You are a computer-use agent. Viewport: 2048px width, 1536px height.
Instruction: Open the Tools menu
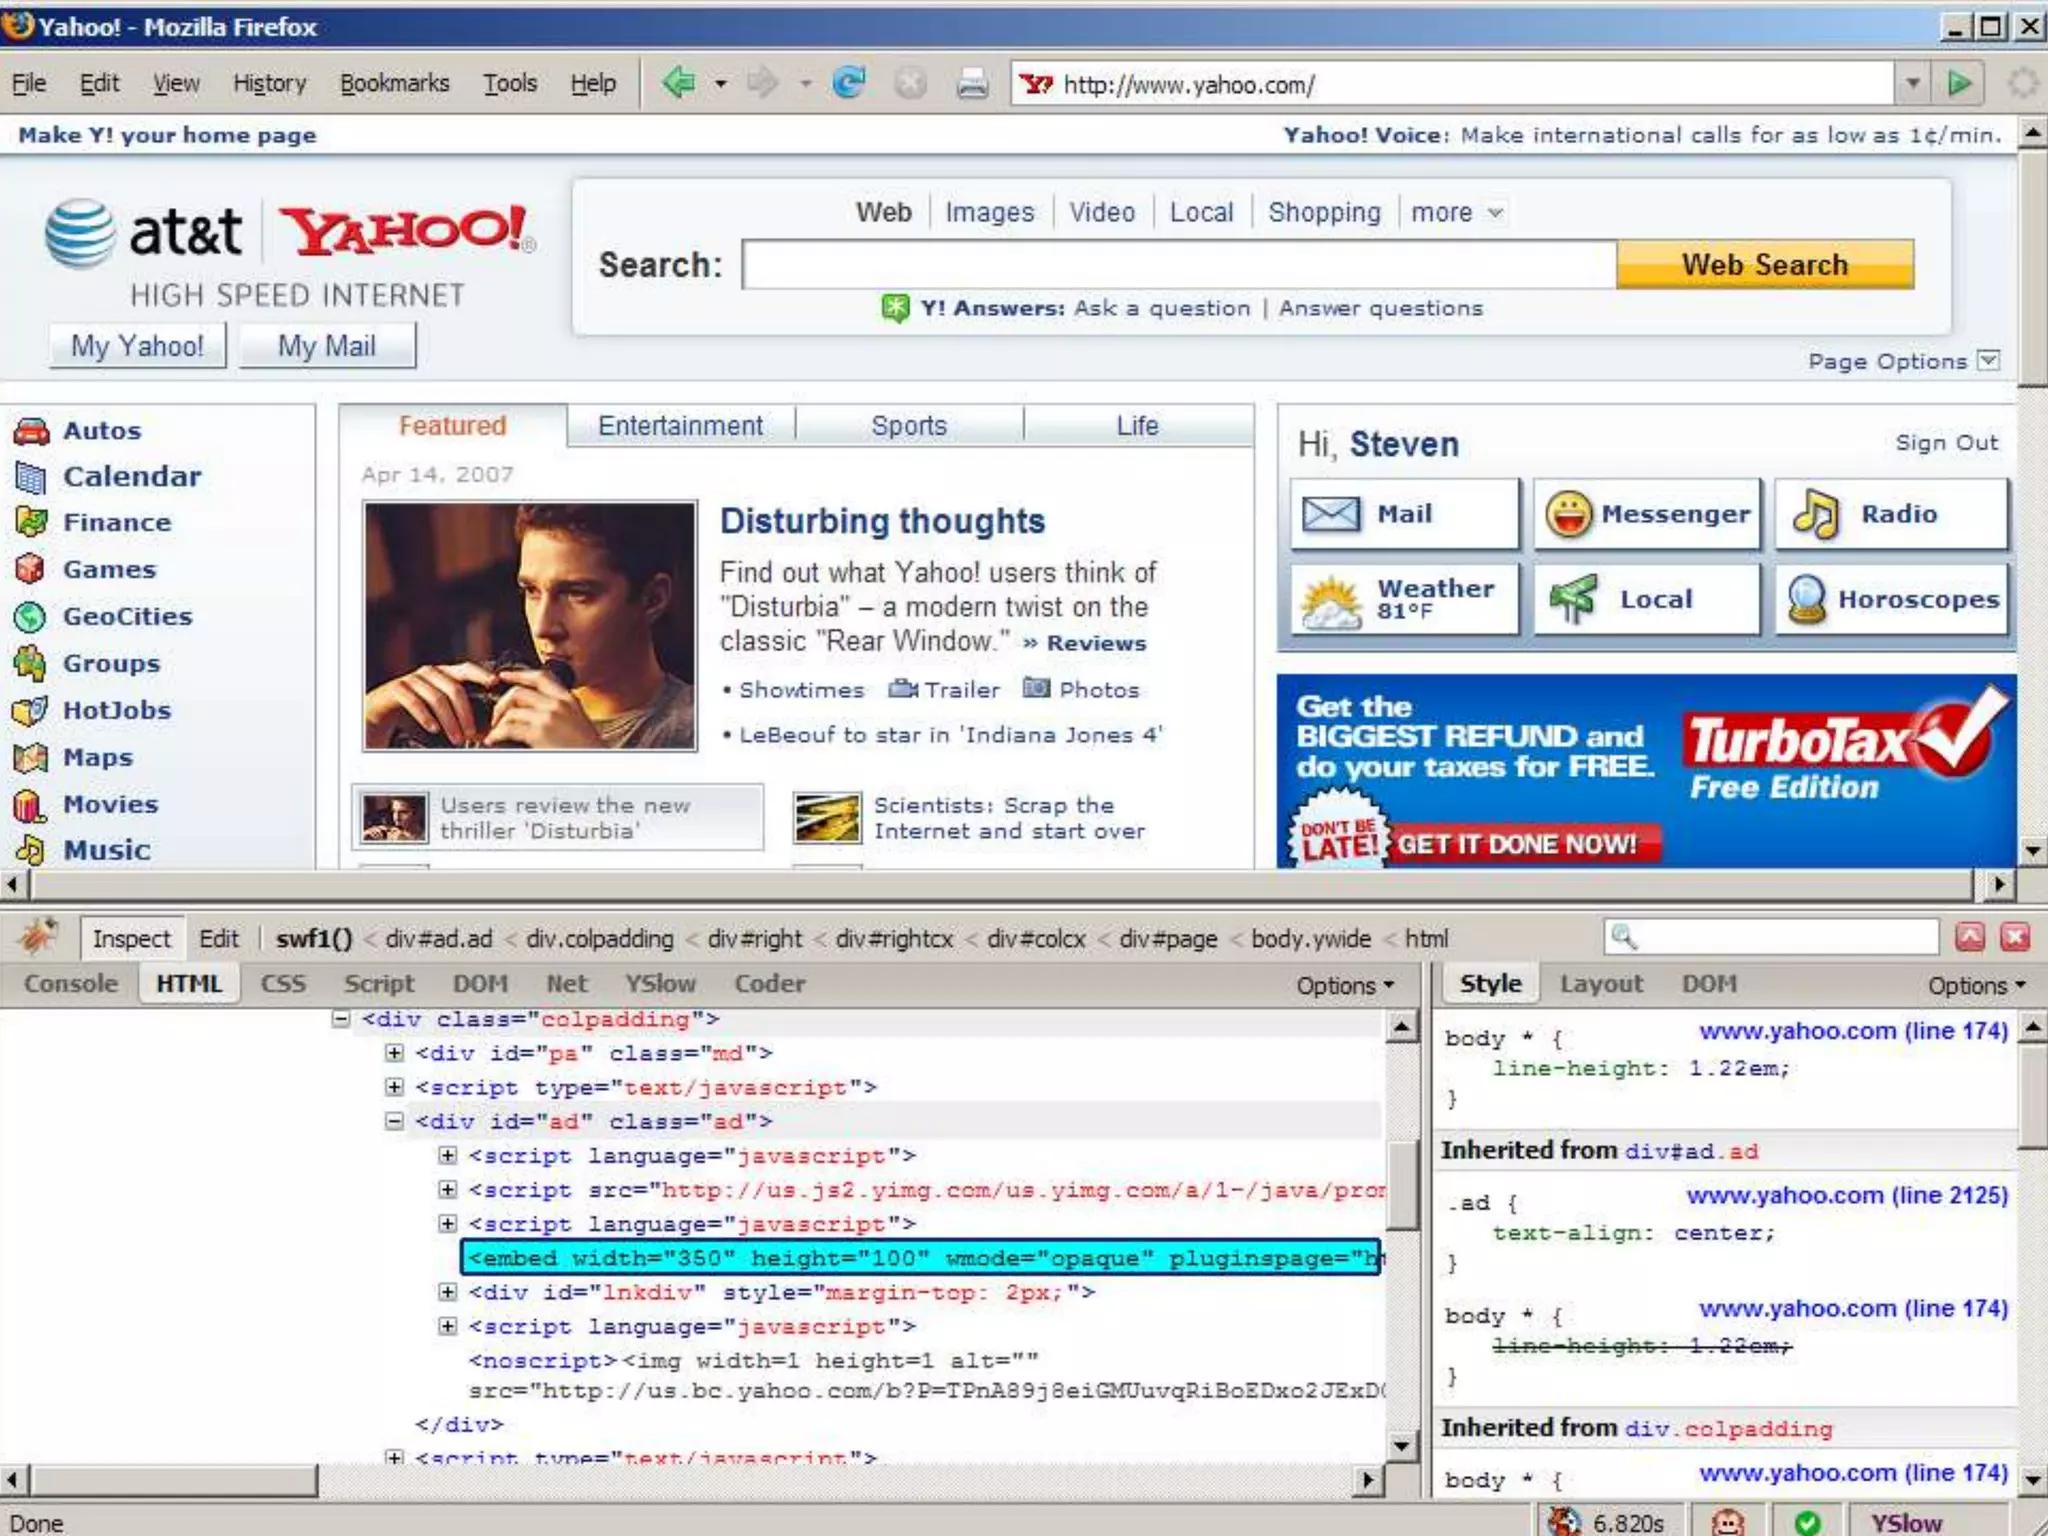[510, 83]
